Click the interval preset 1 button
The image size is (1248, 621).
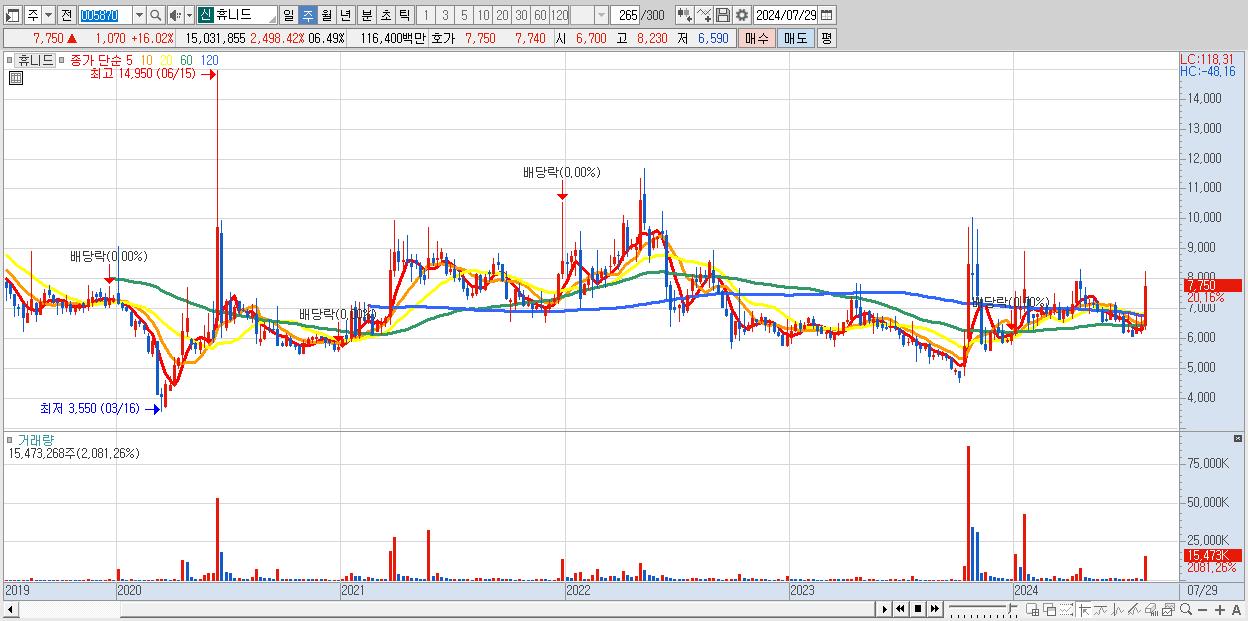pyautogui.click(x=426, y=15)
